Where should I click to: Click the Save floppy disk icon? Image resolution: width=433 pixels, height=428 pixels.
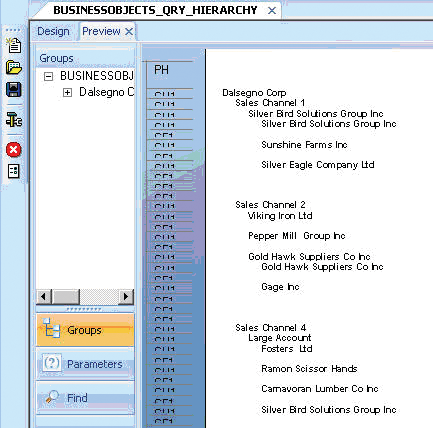pos(14,90)
